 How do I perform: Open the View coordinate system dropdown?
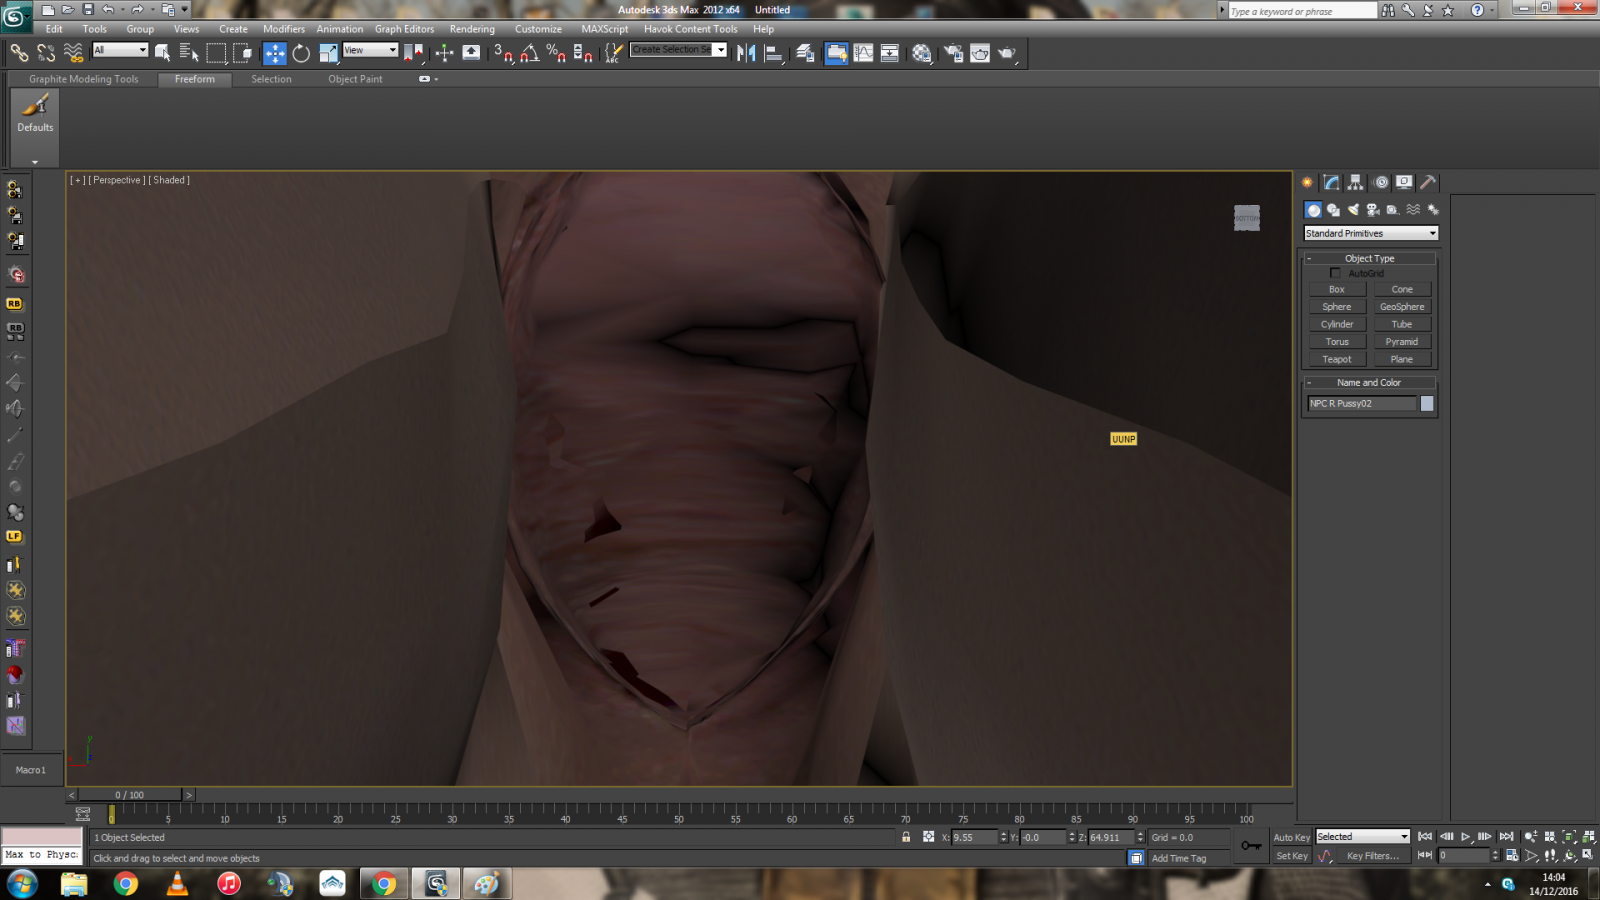370,50
